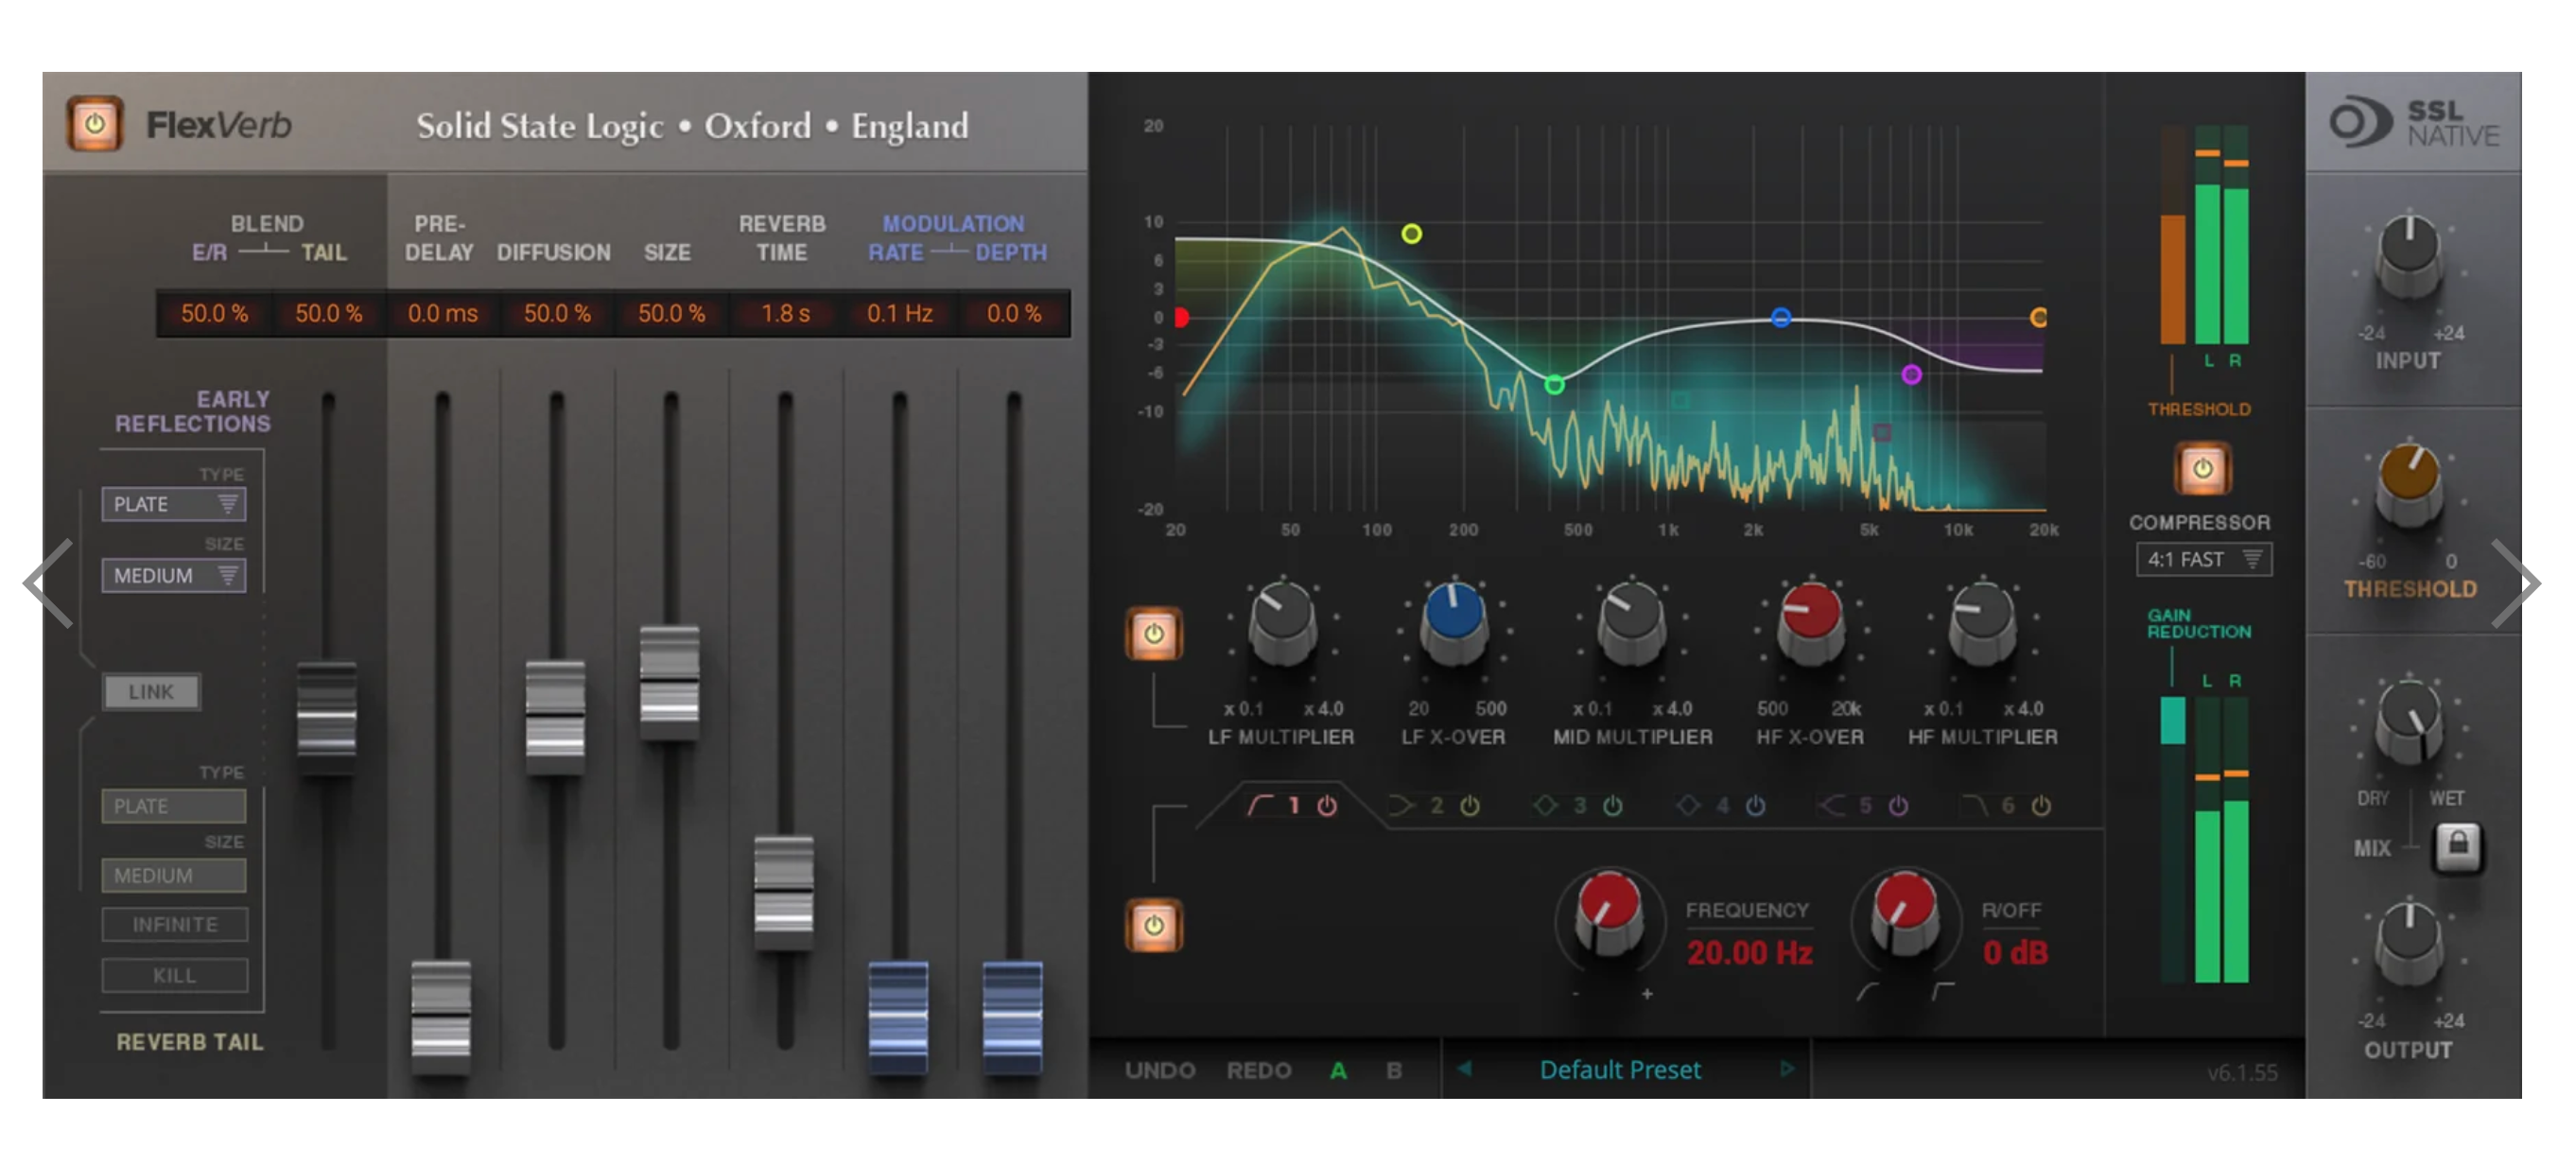
Task: Enable EQ band 2 power icon
Action: [1469, 806]
